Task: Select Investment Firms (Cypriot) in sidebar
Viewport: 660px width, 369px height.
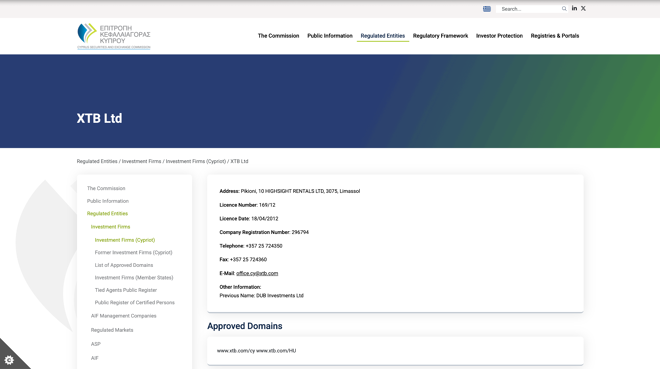Action: pos(125,240)
